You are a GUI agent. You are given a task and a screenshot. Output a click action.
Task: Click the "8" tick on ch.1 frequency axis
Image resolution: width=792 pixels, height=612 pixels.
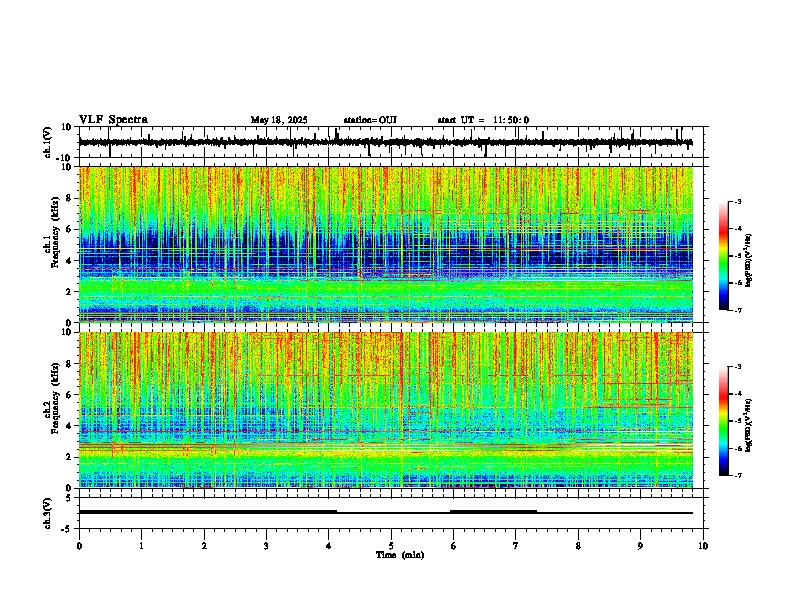(71, 198)
